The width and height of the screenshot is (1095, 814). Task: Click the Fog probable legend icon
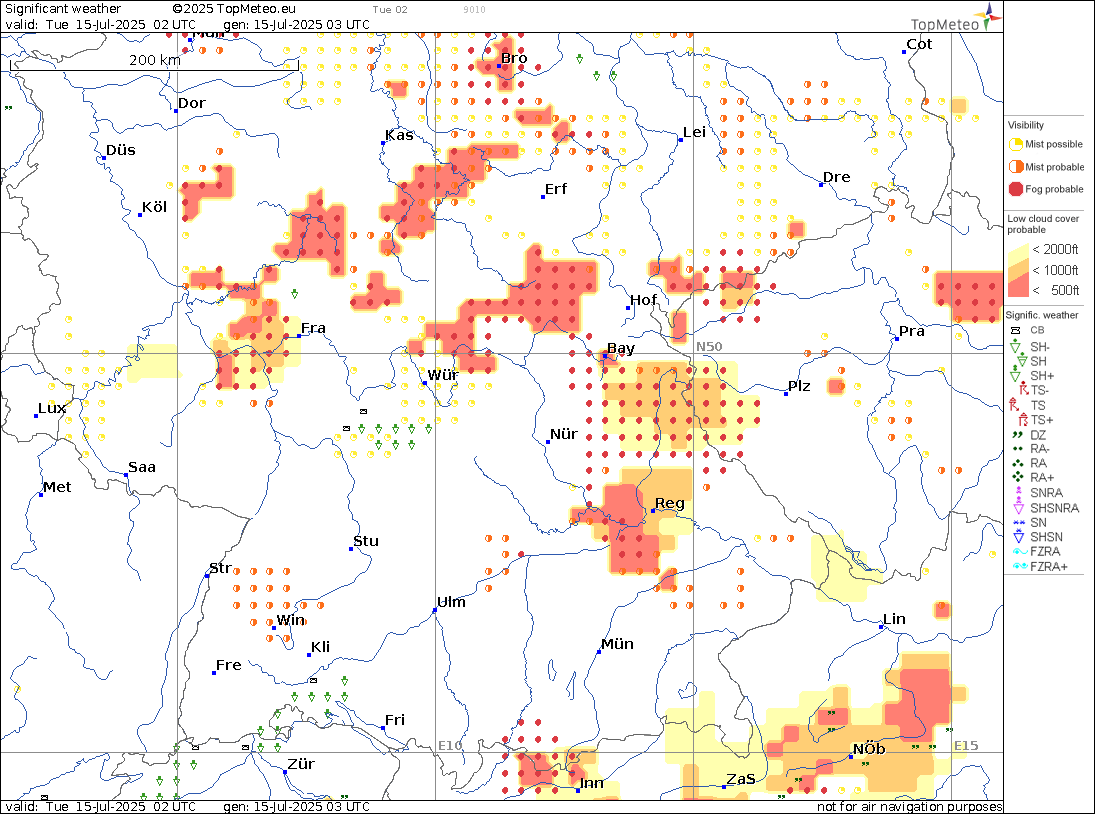[1015, 189]
